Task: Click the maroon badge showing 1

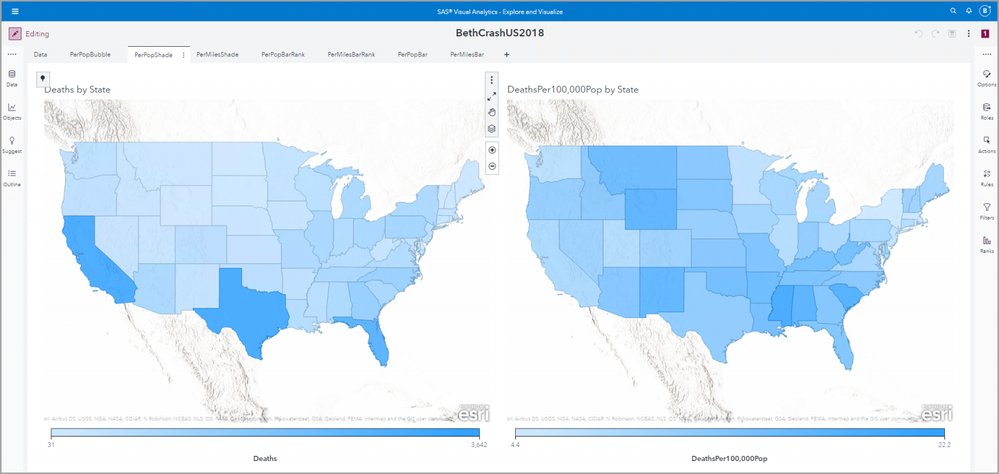Action: pos(984,34)
